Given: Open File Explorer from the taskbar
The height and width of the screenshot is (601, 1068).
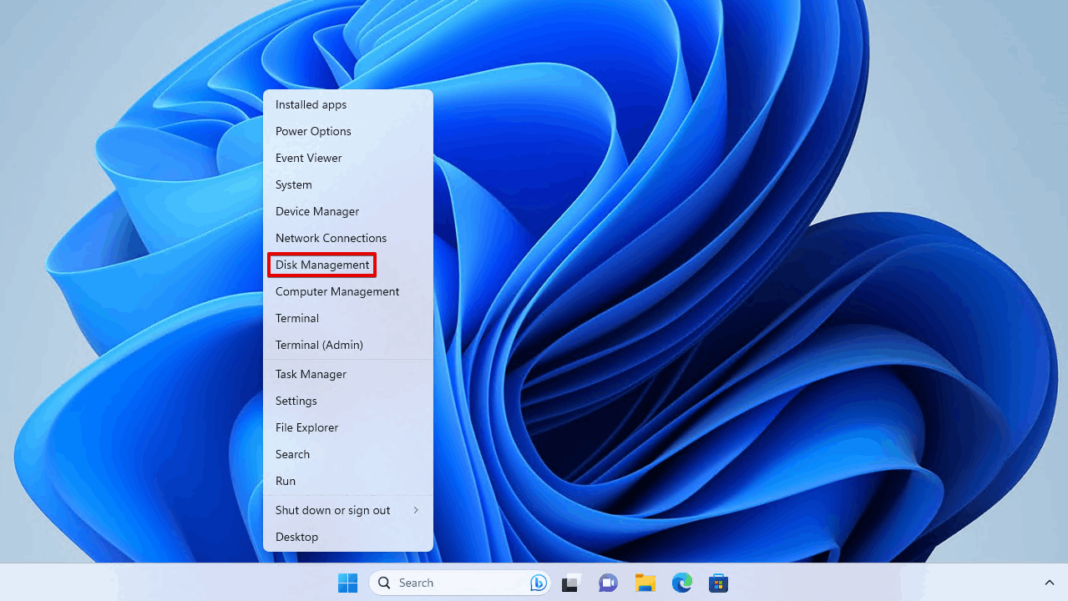Looking at the screenshot, I should [645, 583].
